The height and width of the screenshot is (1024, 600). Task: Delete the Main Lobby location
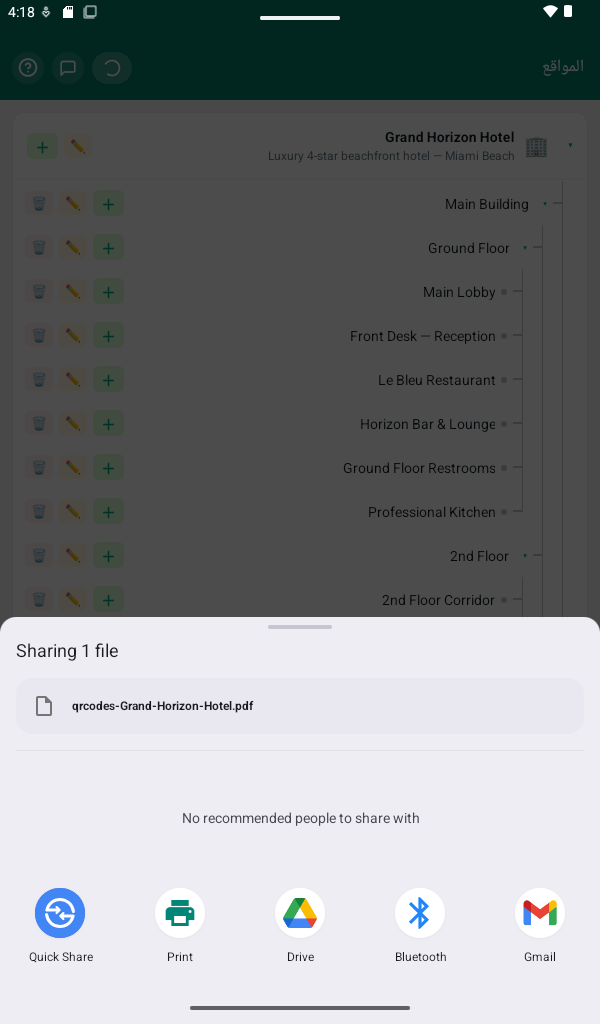[x=39, y=292]
